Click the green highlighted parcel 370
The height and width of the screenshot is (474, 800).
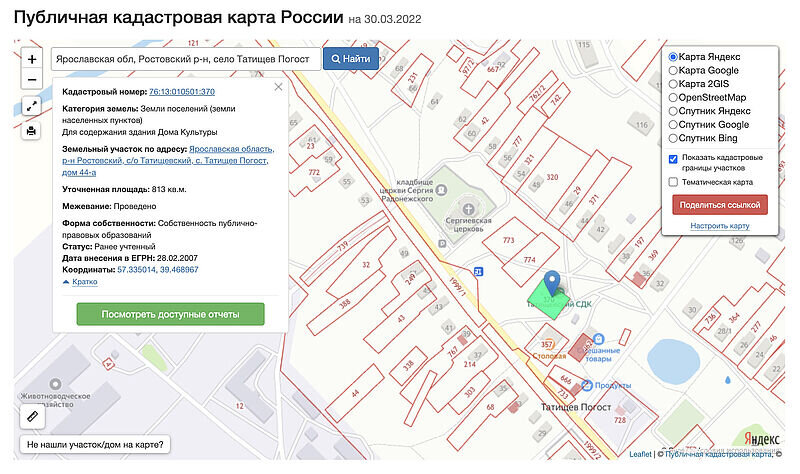click(x=548, y=300)
